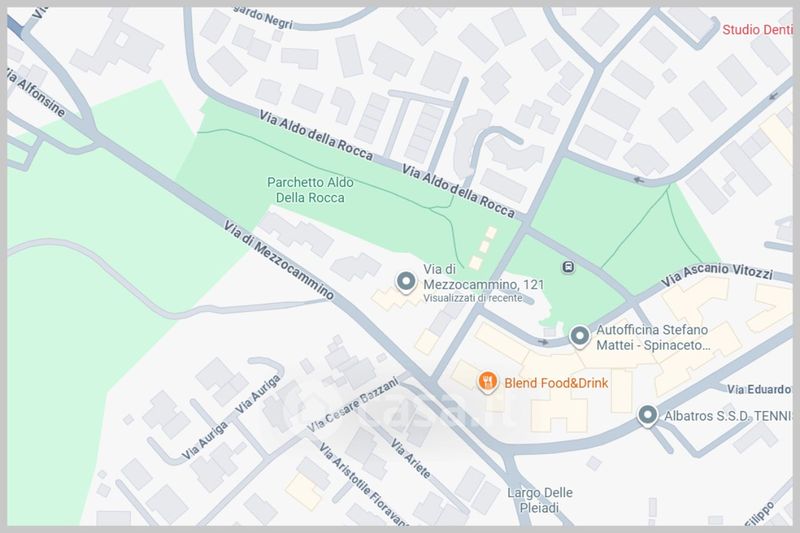Select the Autofficina Stefano Mattei pin marker
The height and width of the screenshot is (533, 800).
tap(579, 337)
